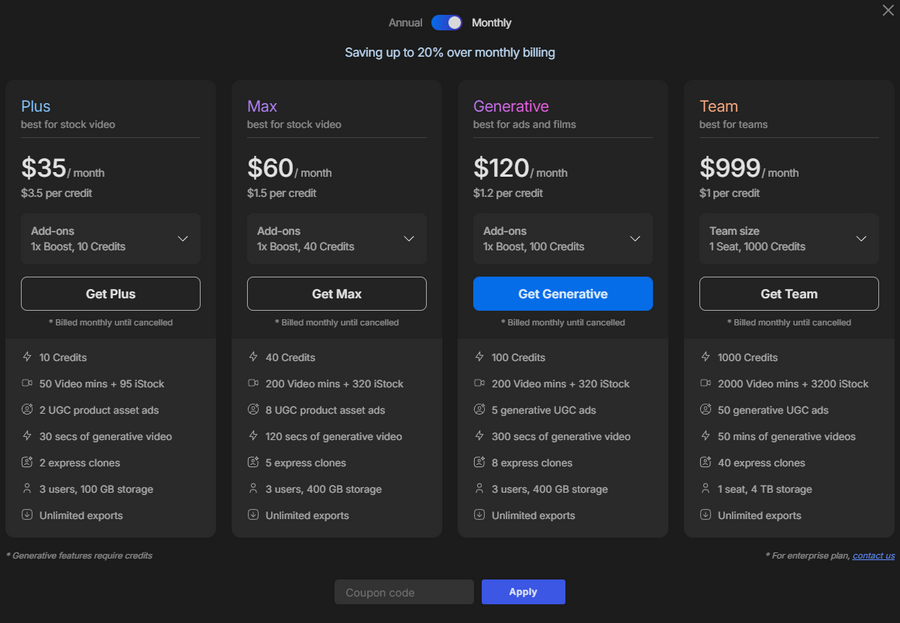Click the lightning icon beside 10 Credits

tap(27, 357)
